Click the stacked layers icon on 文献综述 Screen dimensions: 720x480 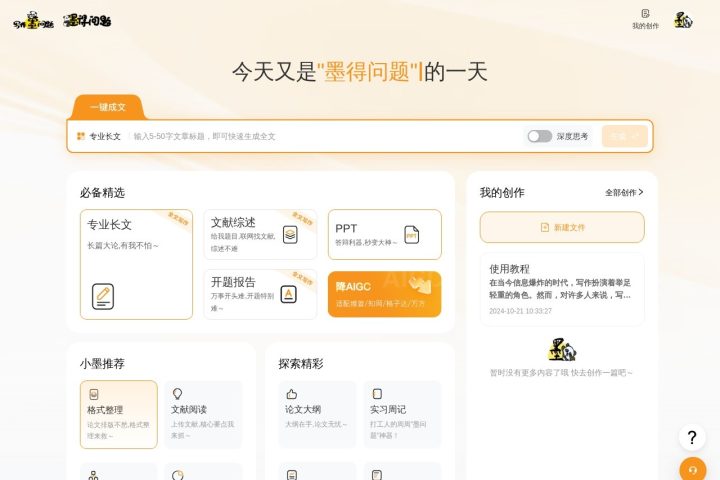coord(290,235)
